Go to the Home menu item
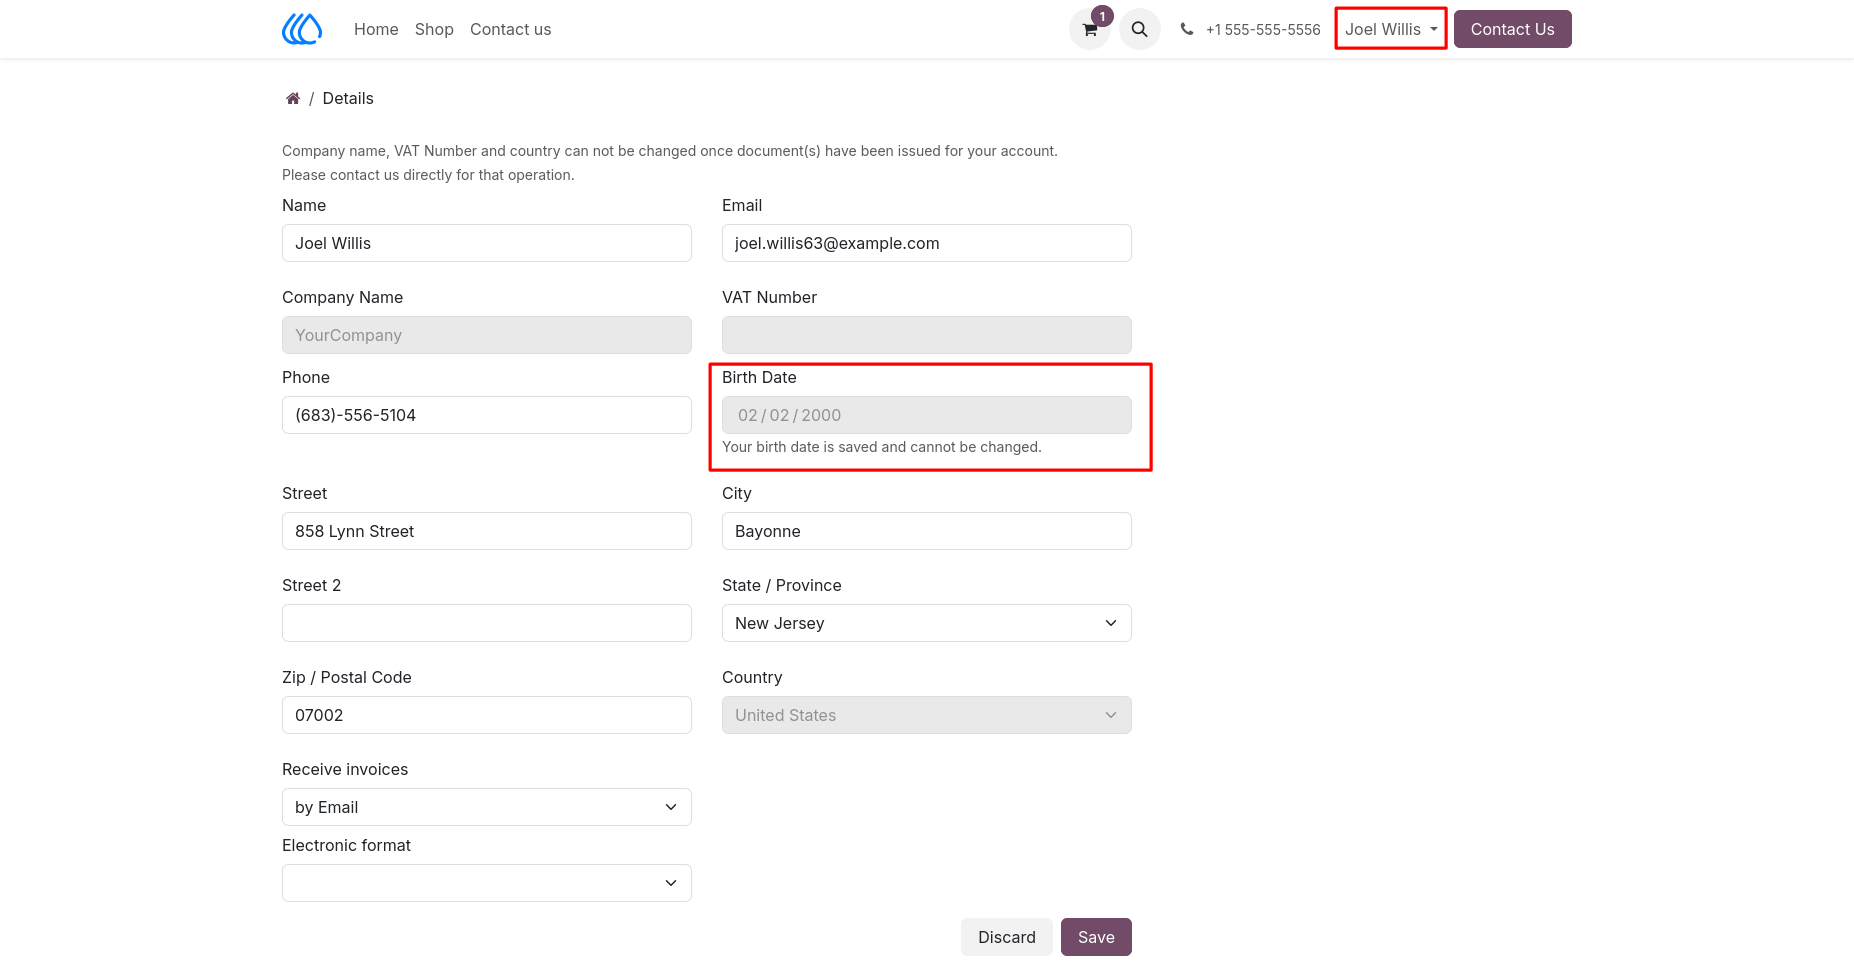 coord(376,29)
